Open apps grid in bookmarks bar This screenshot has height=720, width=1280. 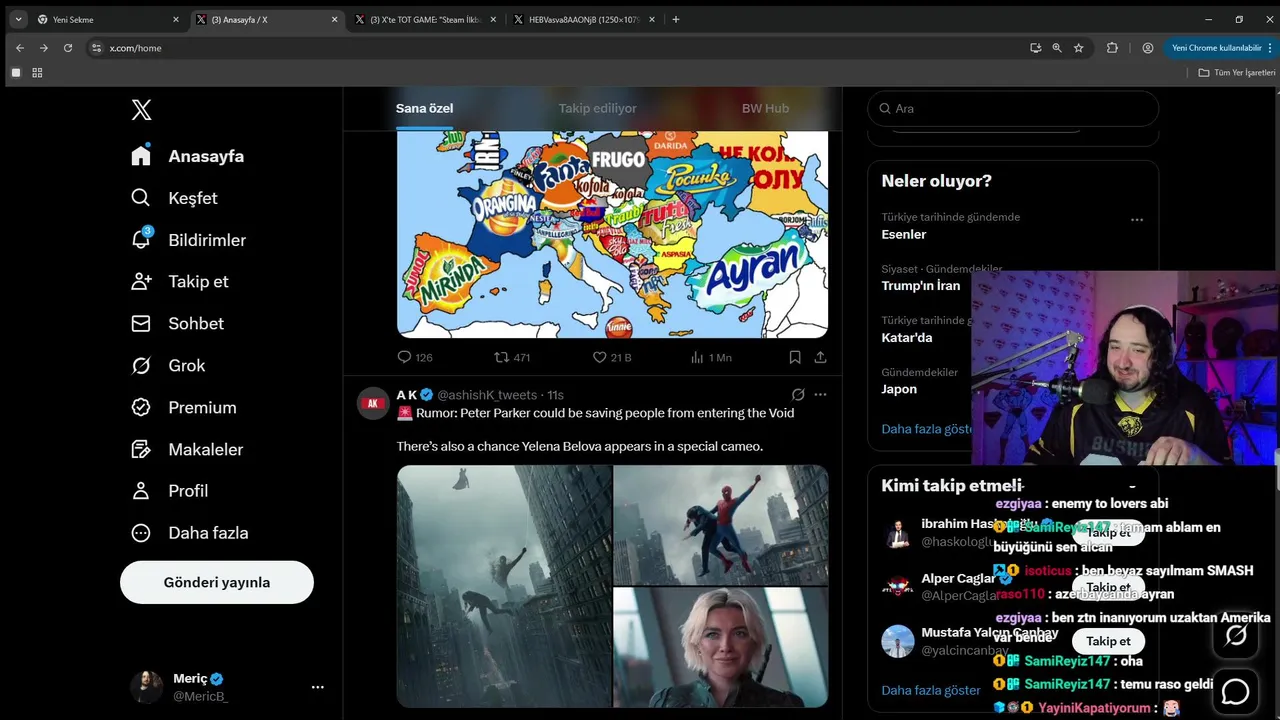click(x=37, y=73)
